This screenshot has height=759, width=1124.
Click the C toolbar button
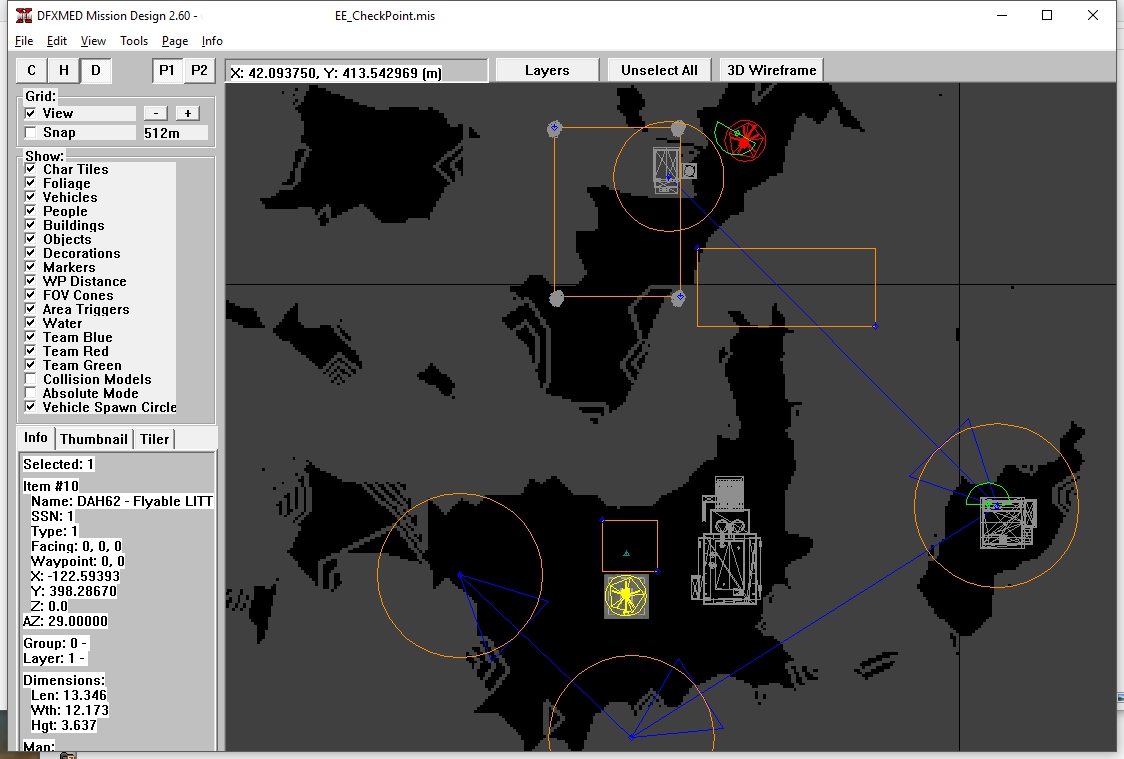(32, 70)
